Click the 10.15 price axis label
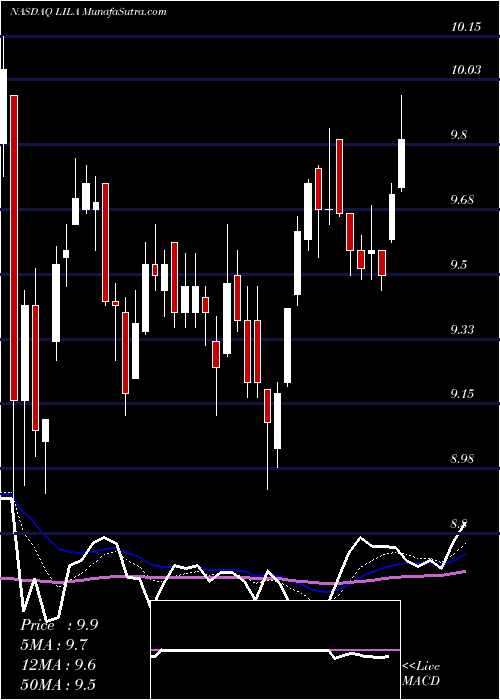This screenshot has height=700, width=500. [466, 27]
